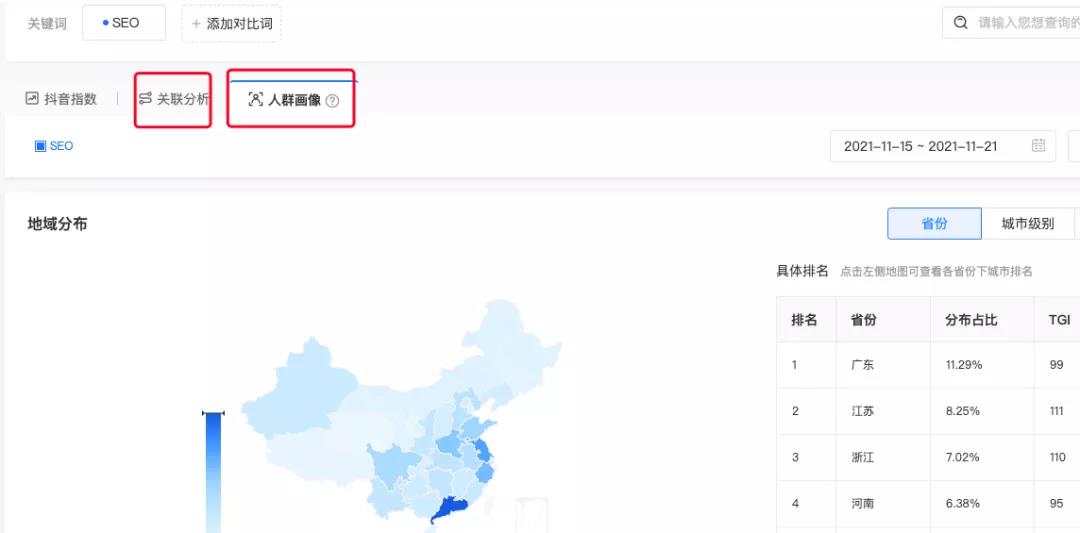Screen dimensions: 1080x533
Task: Select the 省份 view toggle
Action: click(x=934, y=224)
